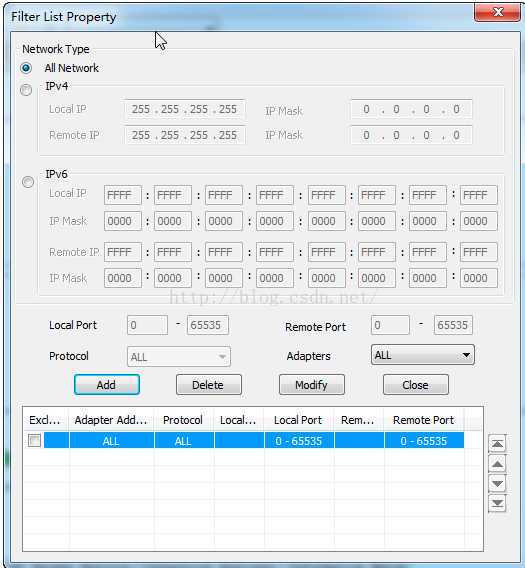The height and width of the screenshot is (568, 525).
Task: Select local port 0 - 65535 cell
Action: 299,440
